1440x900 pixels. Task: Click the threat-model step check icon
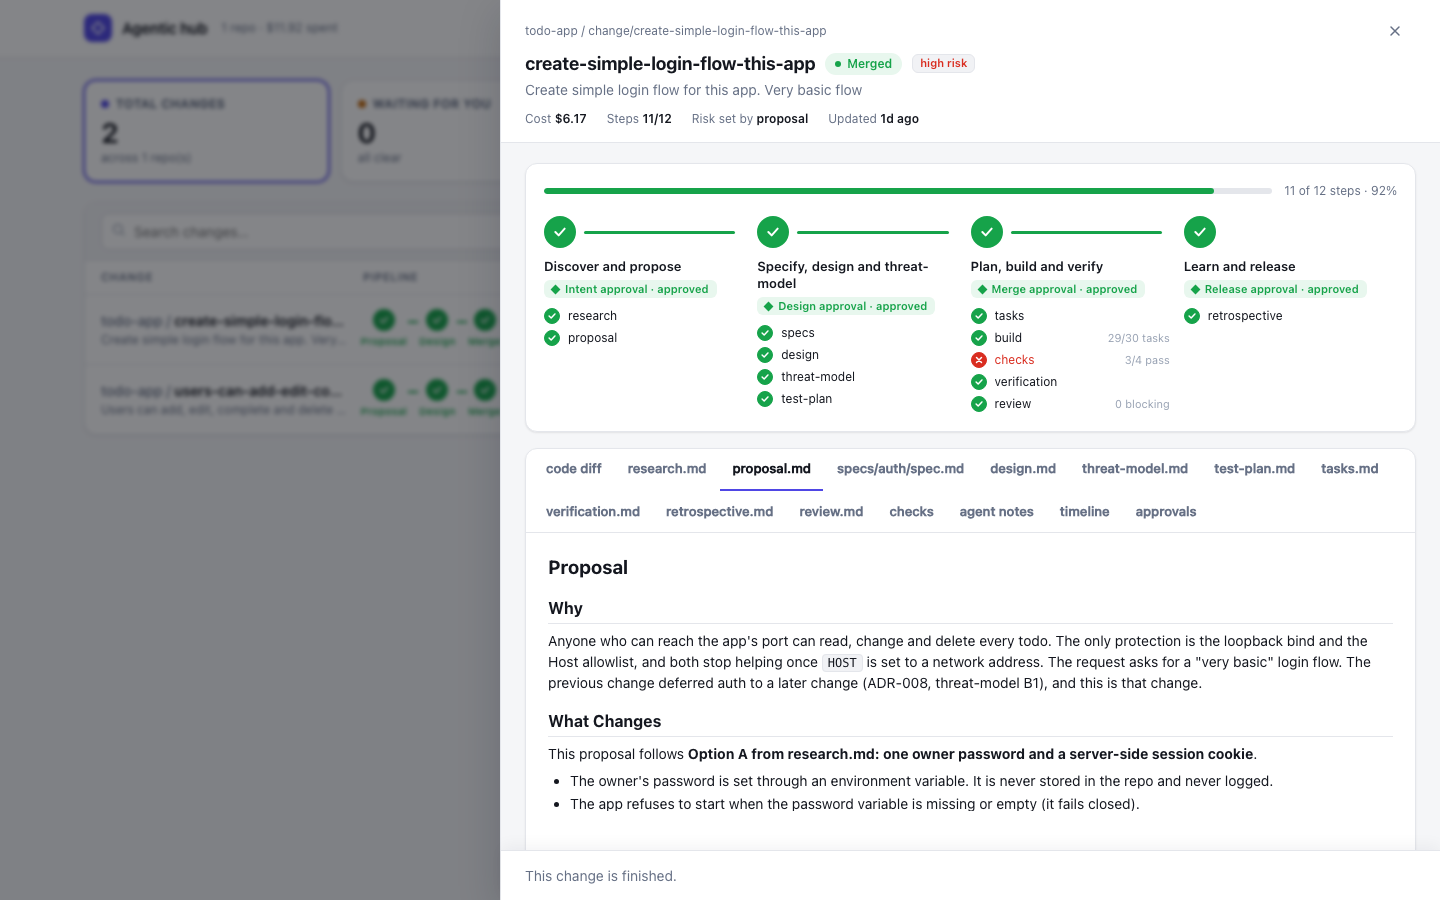[765, 377]
